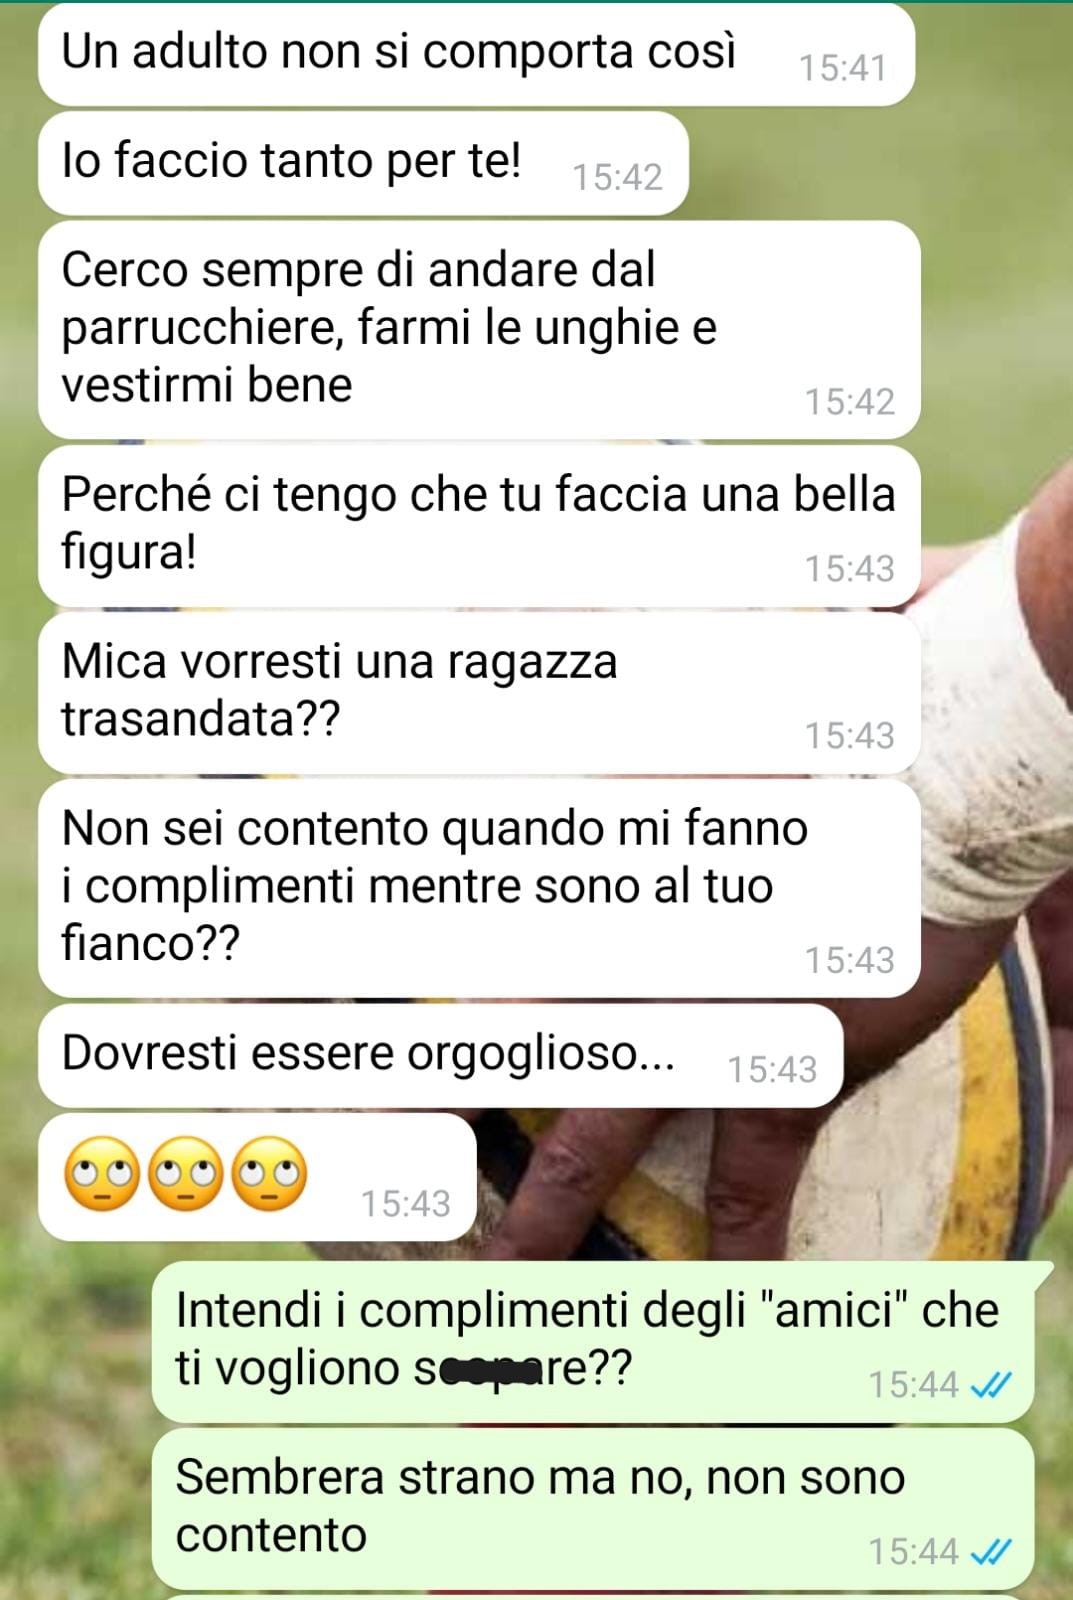The width and height of the screenshot is (1073, 1600).
Task: Select the message about 'complimenti mentre sono al tuo fianco'
Action: [x=478, y=888]
